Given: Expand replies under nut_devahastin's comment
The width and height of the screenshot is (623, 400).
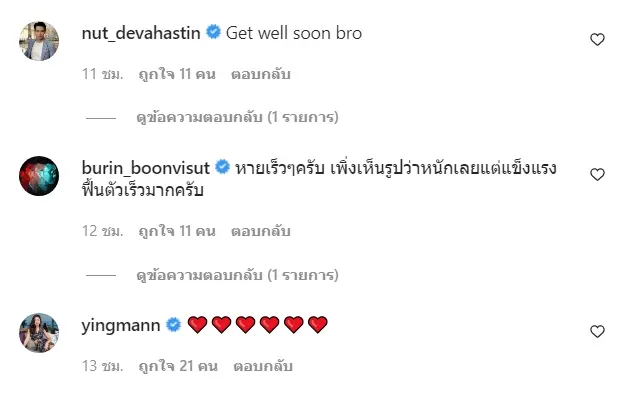Looking at the screenshot, I should [237, 117].
